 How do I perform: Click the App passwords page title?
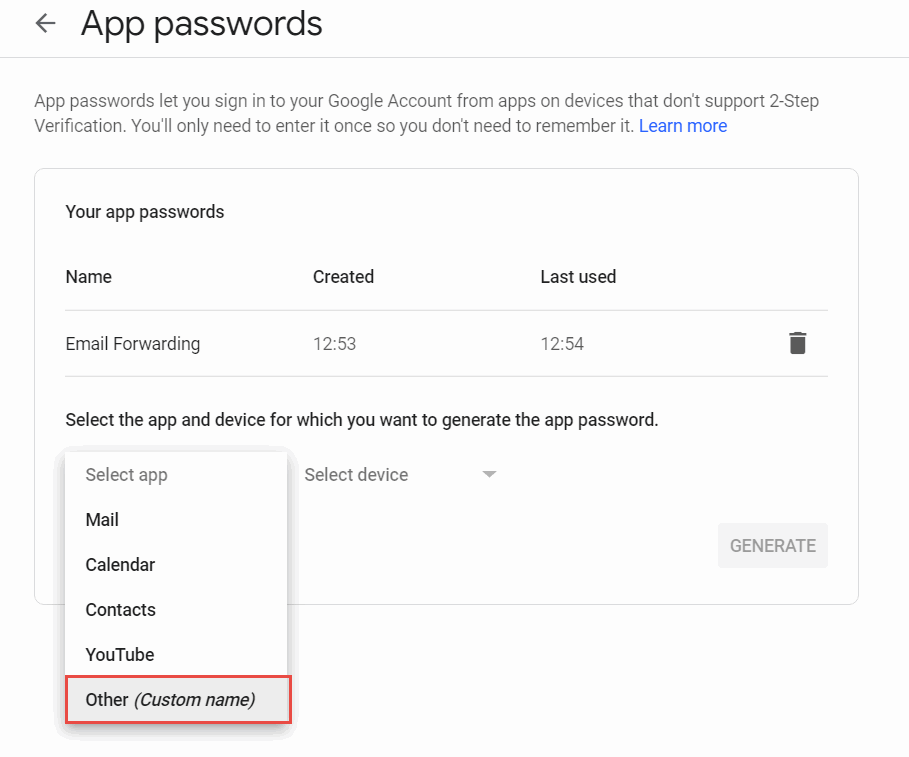pyautogui.click(x=202, y=24)
